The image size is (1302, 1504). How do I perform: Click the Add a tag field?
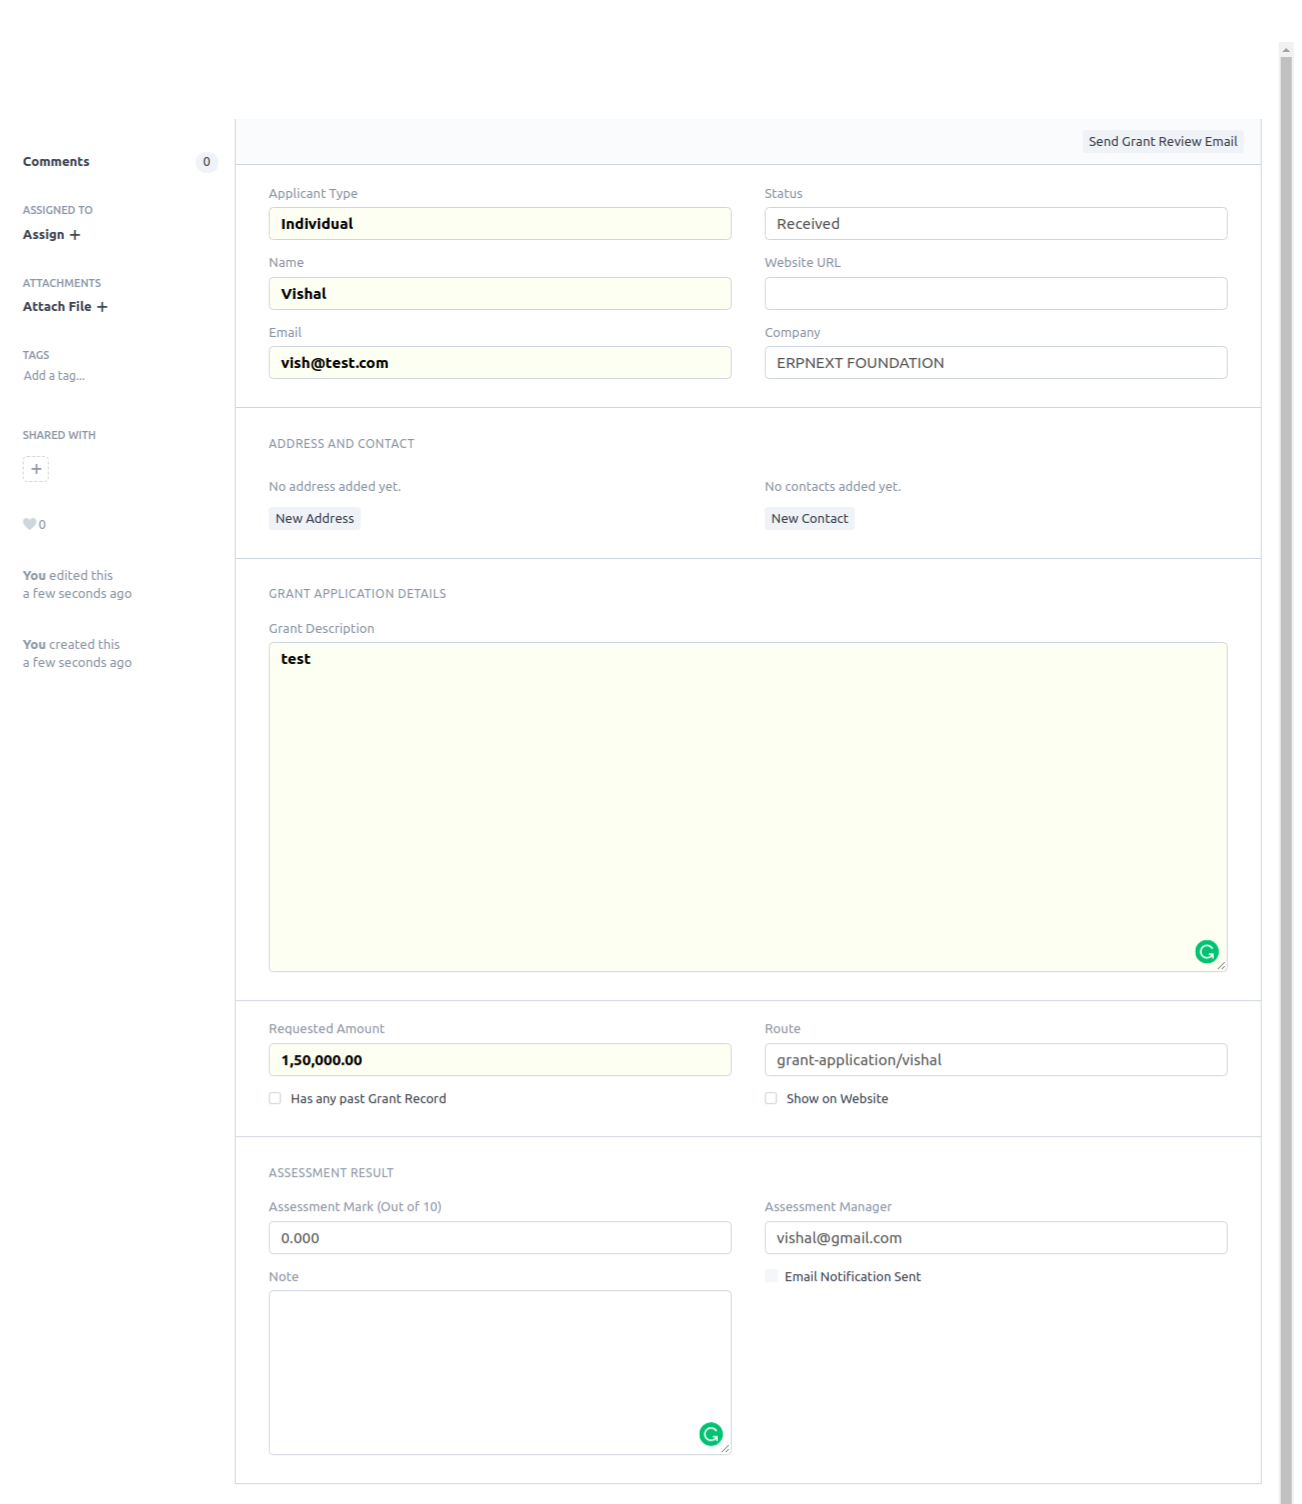point(54,376)
